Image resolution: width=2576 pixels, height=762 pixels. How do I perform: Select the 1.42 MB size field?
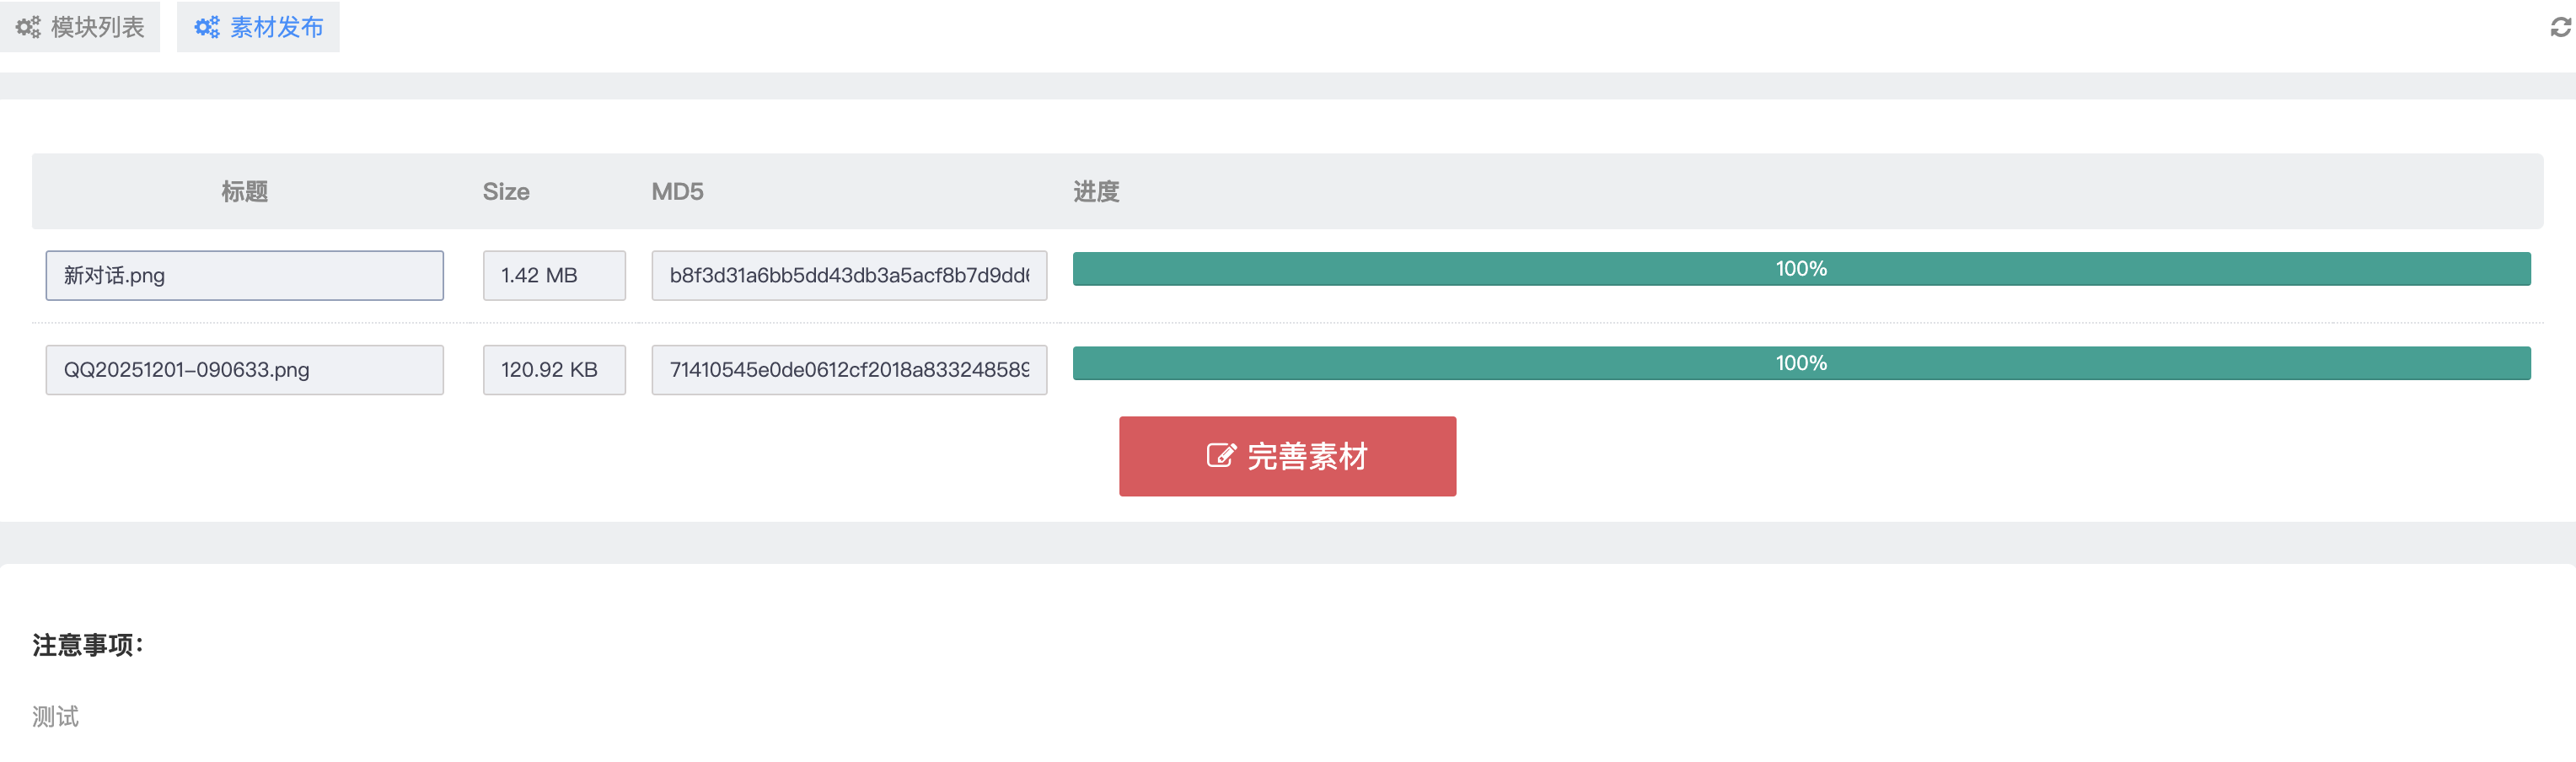(x=554, y=275)
